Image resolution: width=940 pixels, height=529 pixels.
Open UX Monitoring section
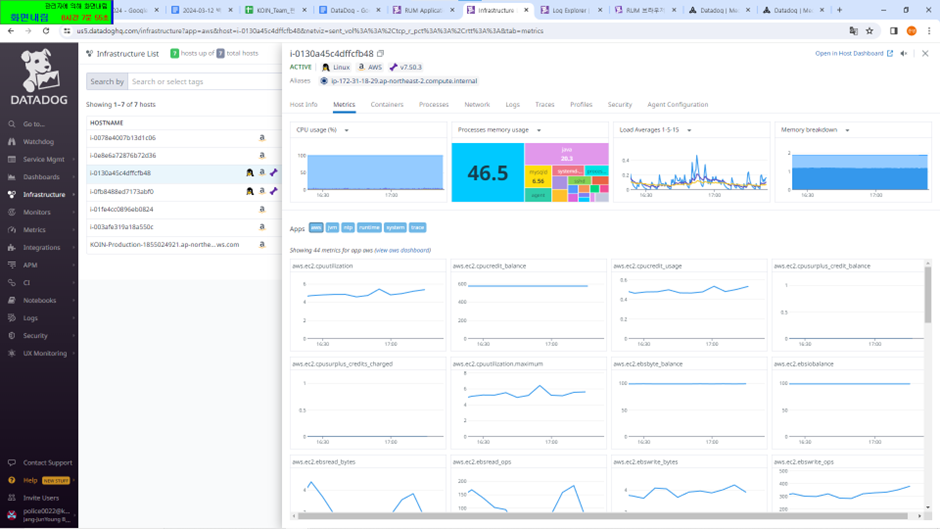coord(44,353)
